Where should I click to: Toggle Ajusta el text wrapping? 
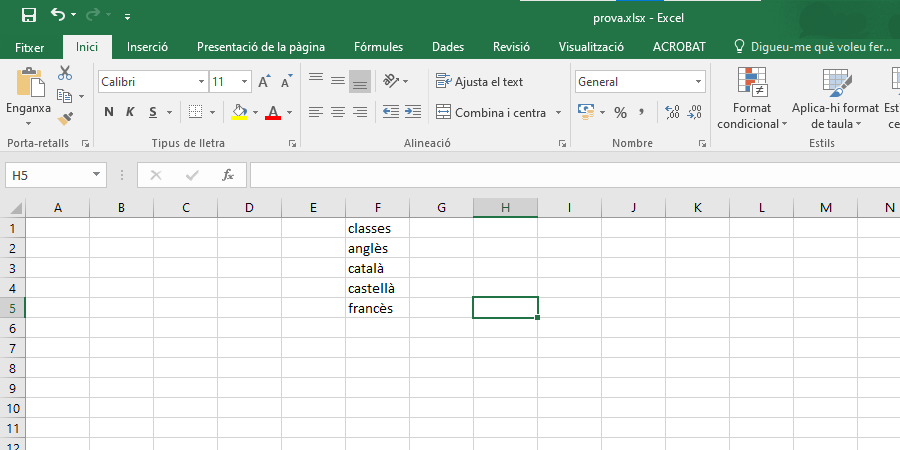click(x=480, y=82)
